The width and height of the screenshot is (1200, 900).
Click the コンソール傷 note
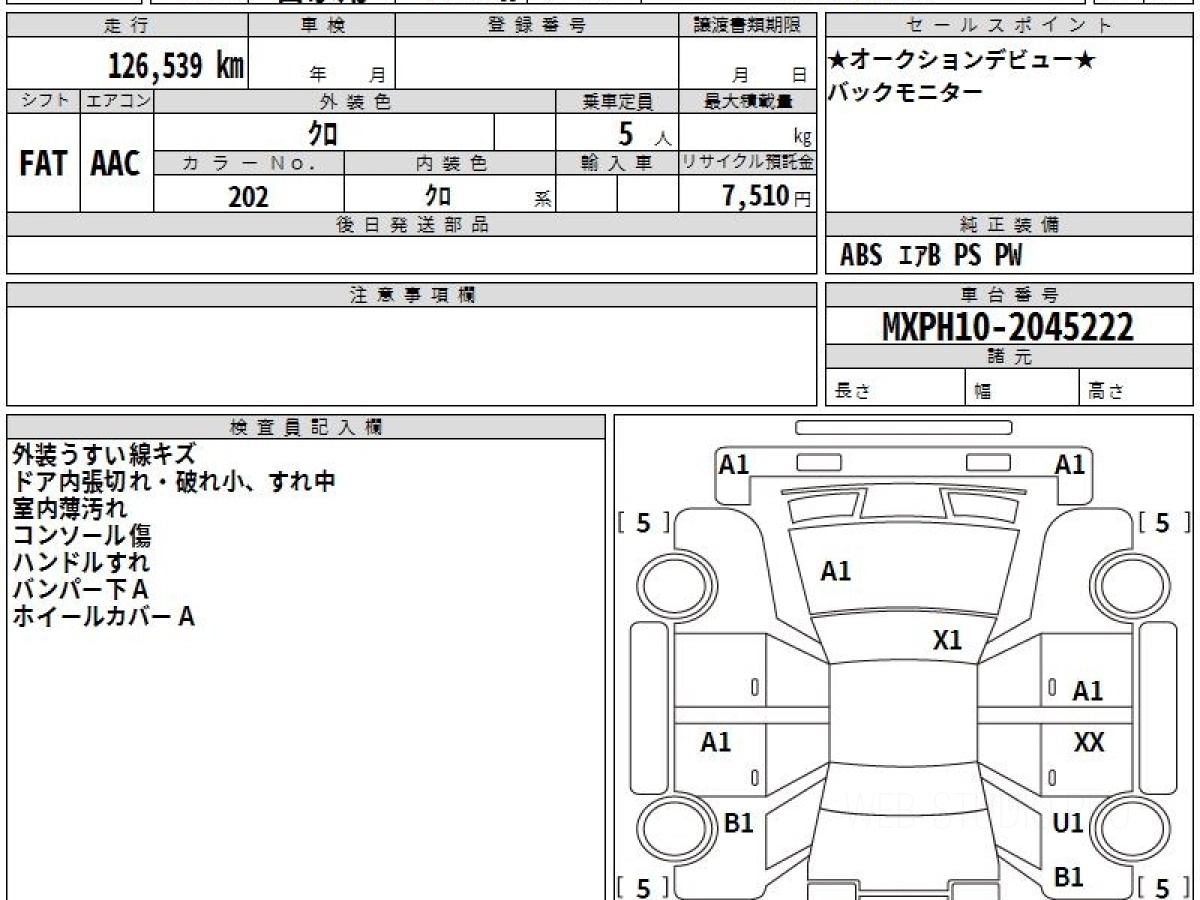click(82, 535)
